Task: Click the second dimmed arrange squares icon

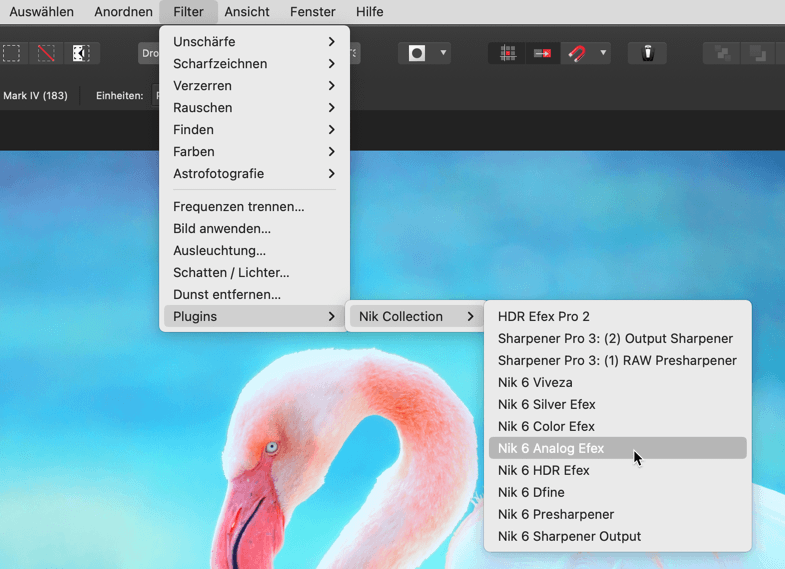Action: 757,53
